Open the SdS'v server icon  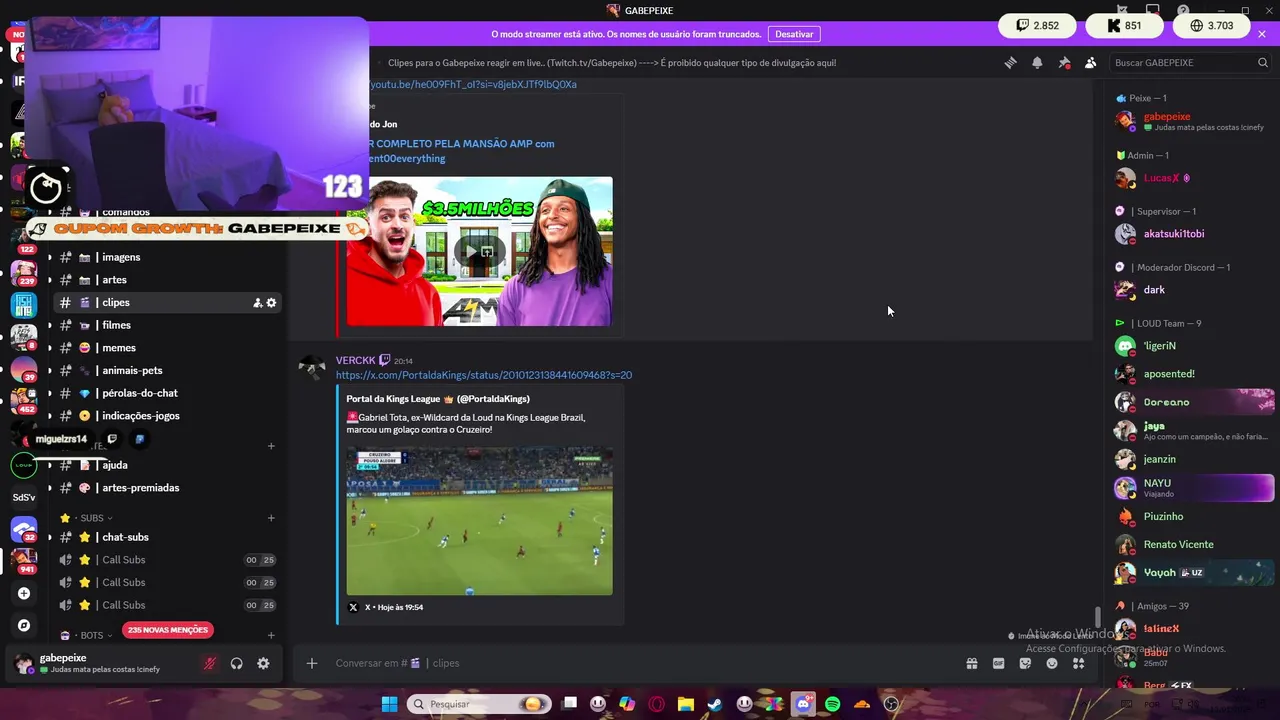(24, 497)
